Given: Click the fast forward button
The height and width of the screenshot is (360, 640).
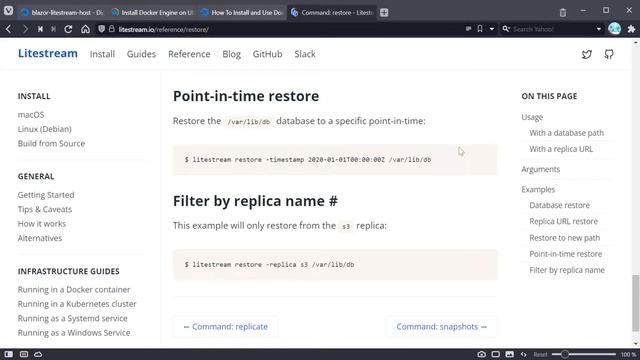Looking at the screenshot, I should pyautogui.click(x=53, y=29).
